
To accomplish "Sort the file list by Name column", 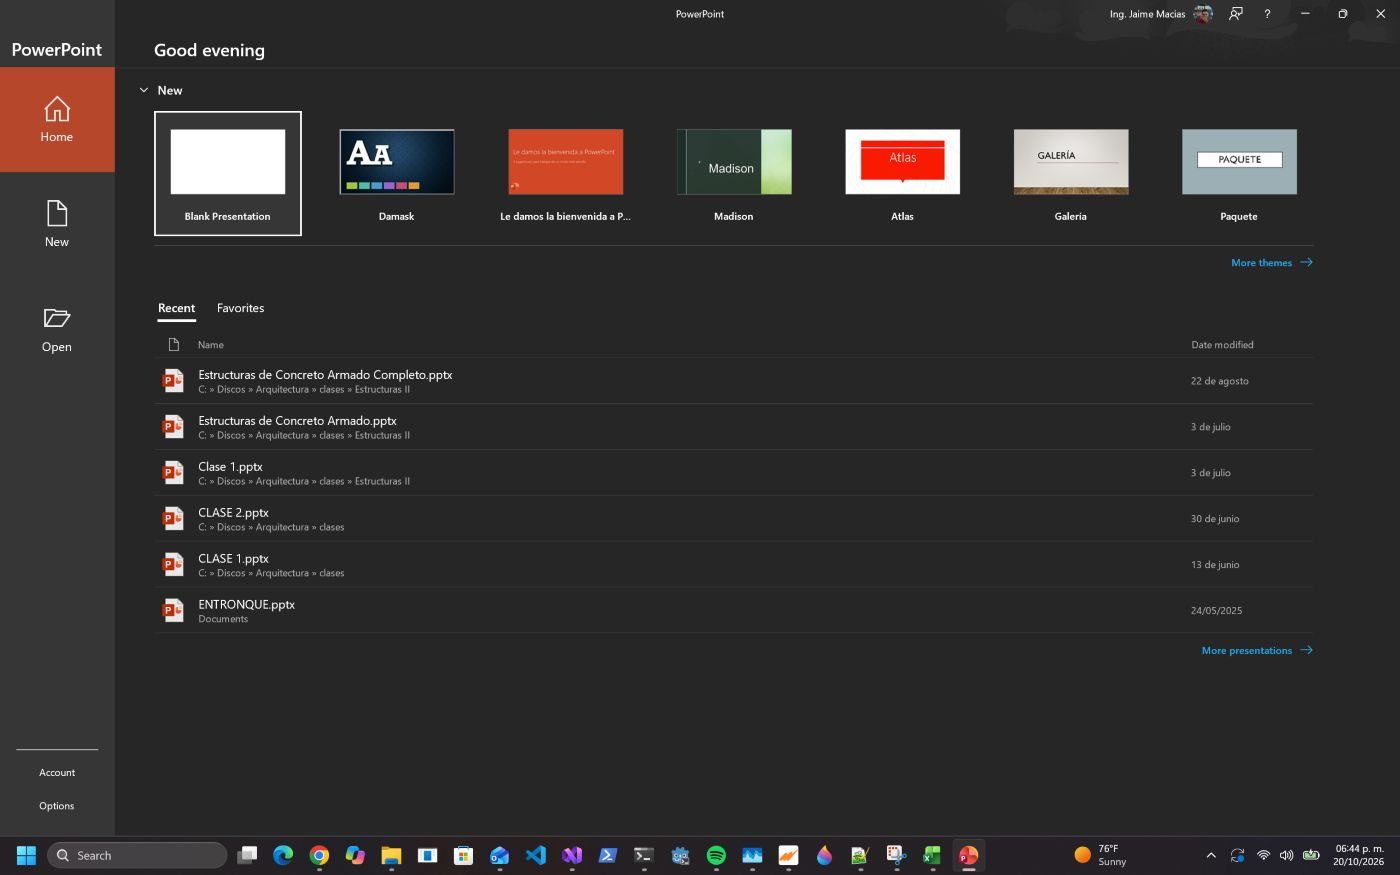I will [x=210, y=344].
